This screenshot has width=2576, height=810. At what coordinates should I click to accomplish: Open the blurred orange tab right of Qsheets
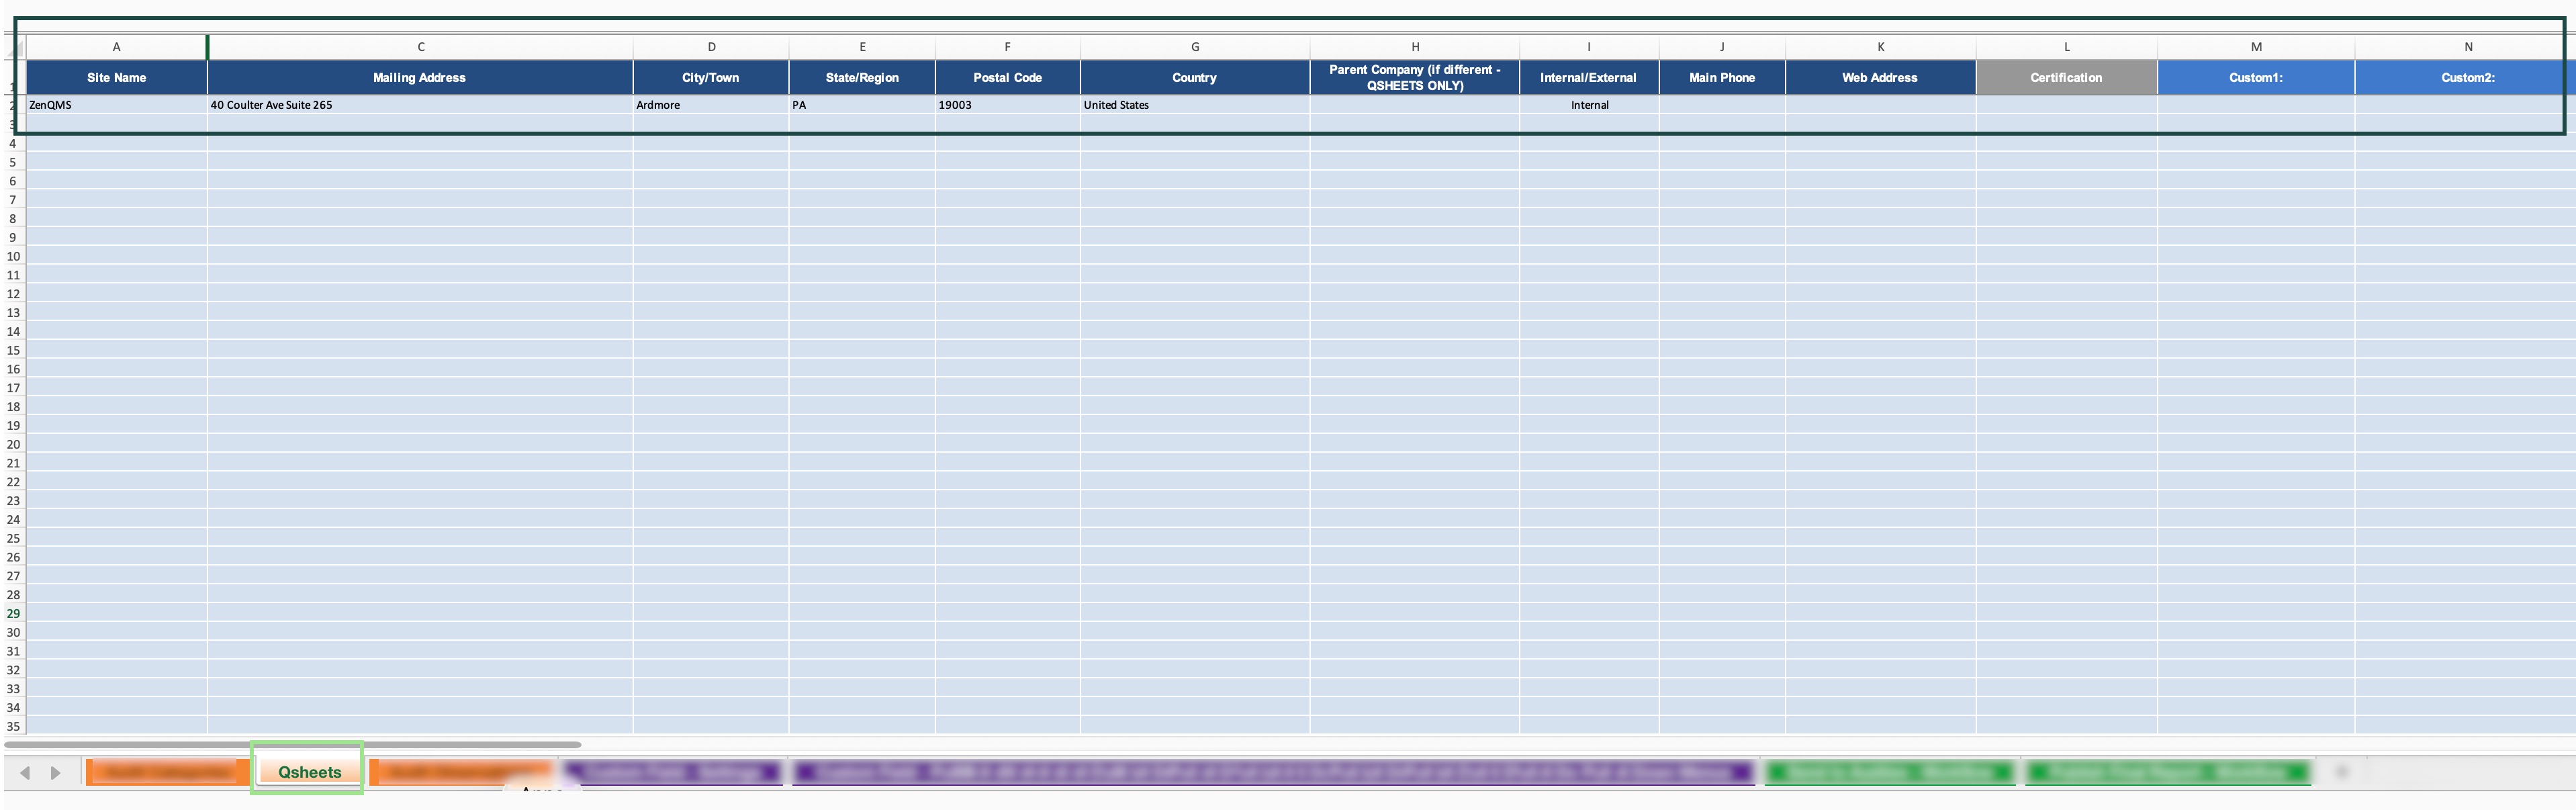[461, 771]
